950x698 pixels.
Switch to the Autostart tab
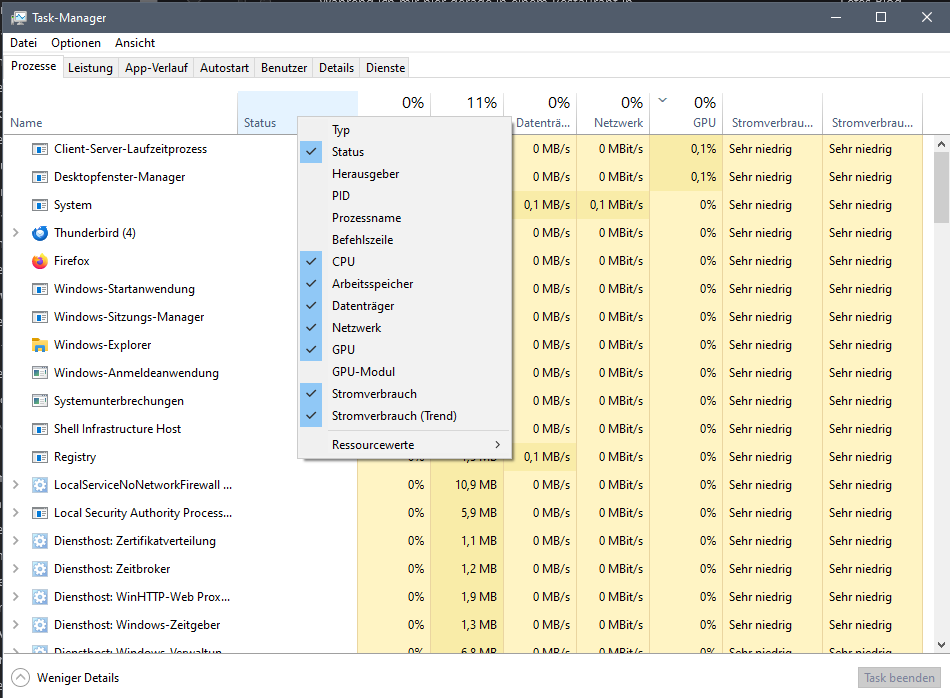[224, 68]
